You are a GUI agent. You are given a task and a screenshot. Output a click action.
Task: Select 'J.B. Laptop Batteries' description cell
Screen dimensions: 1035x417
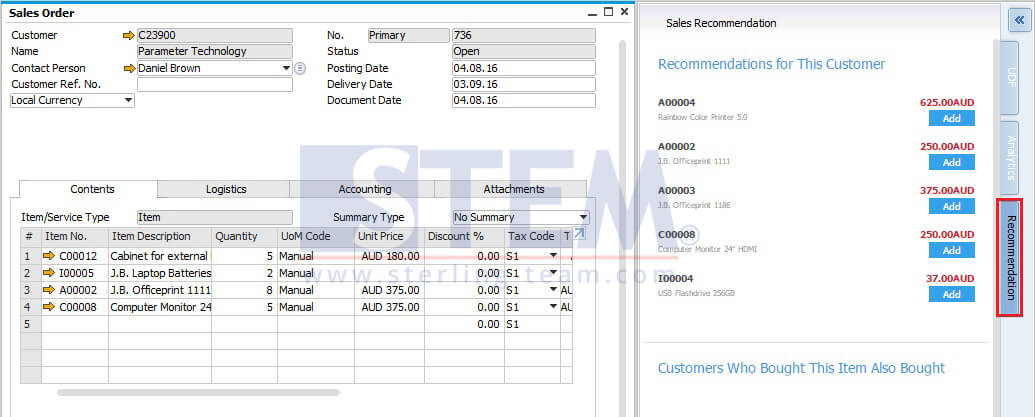[160, 273]
